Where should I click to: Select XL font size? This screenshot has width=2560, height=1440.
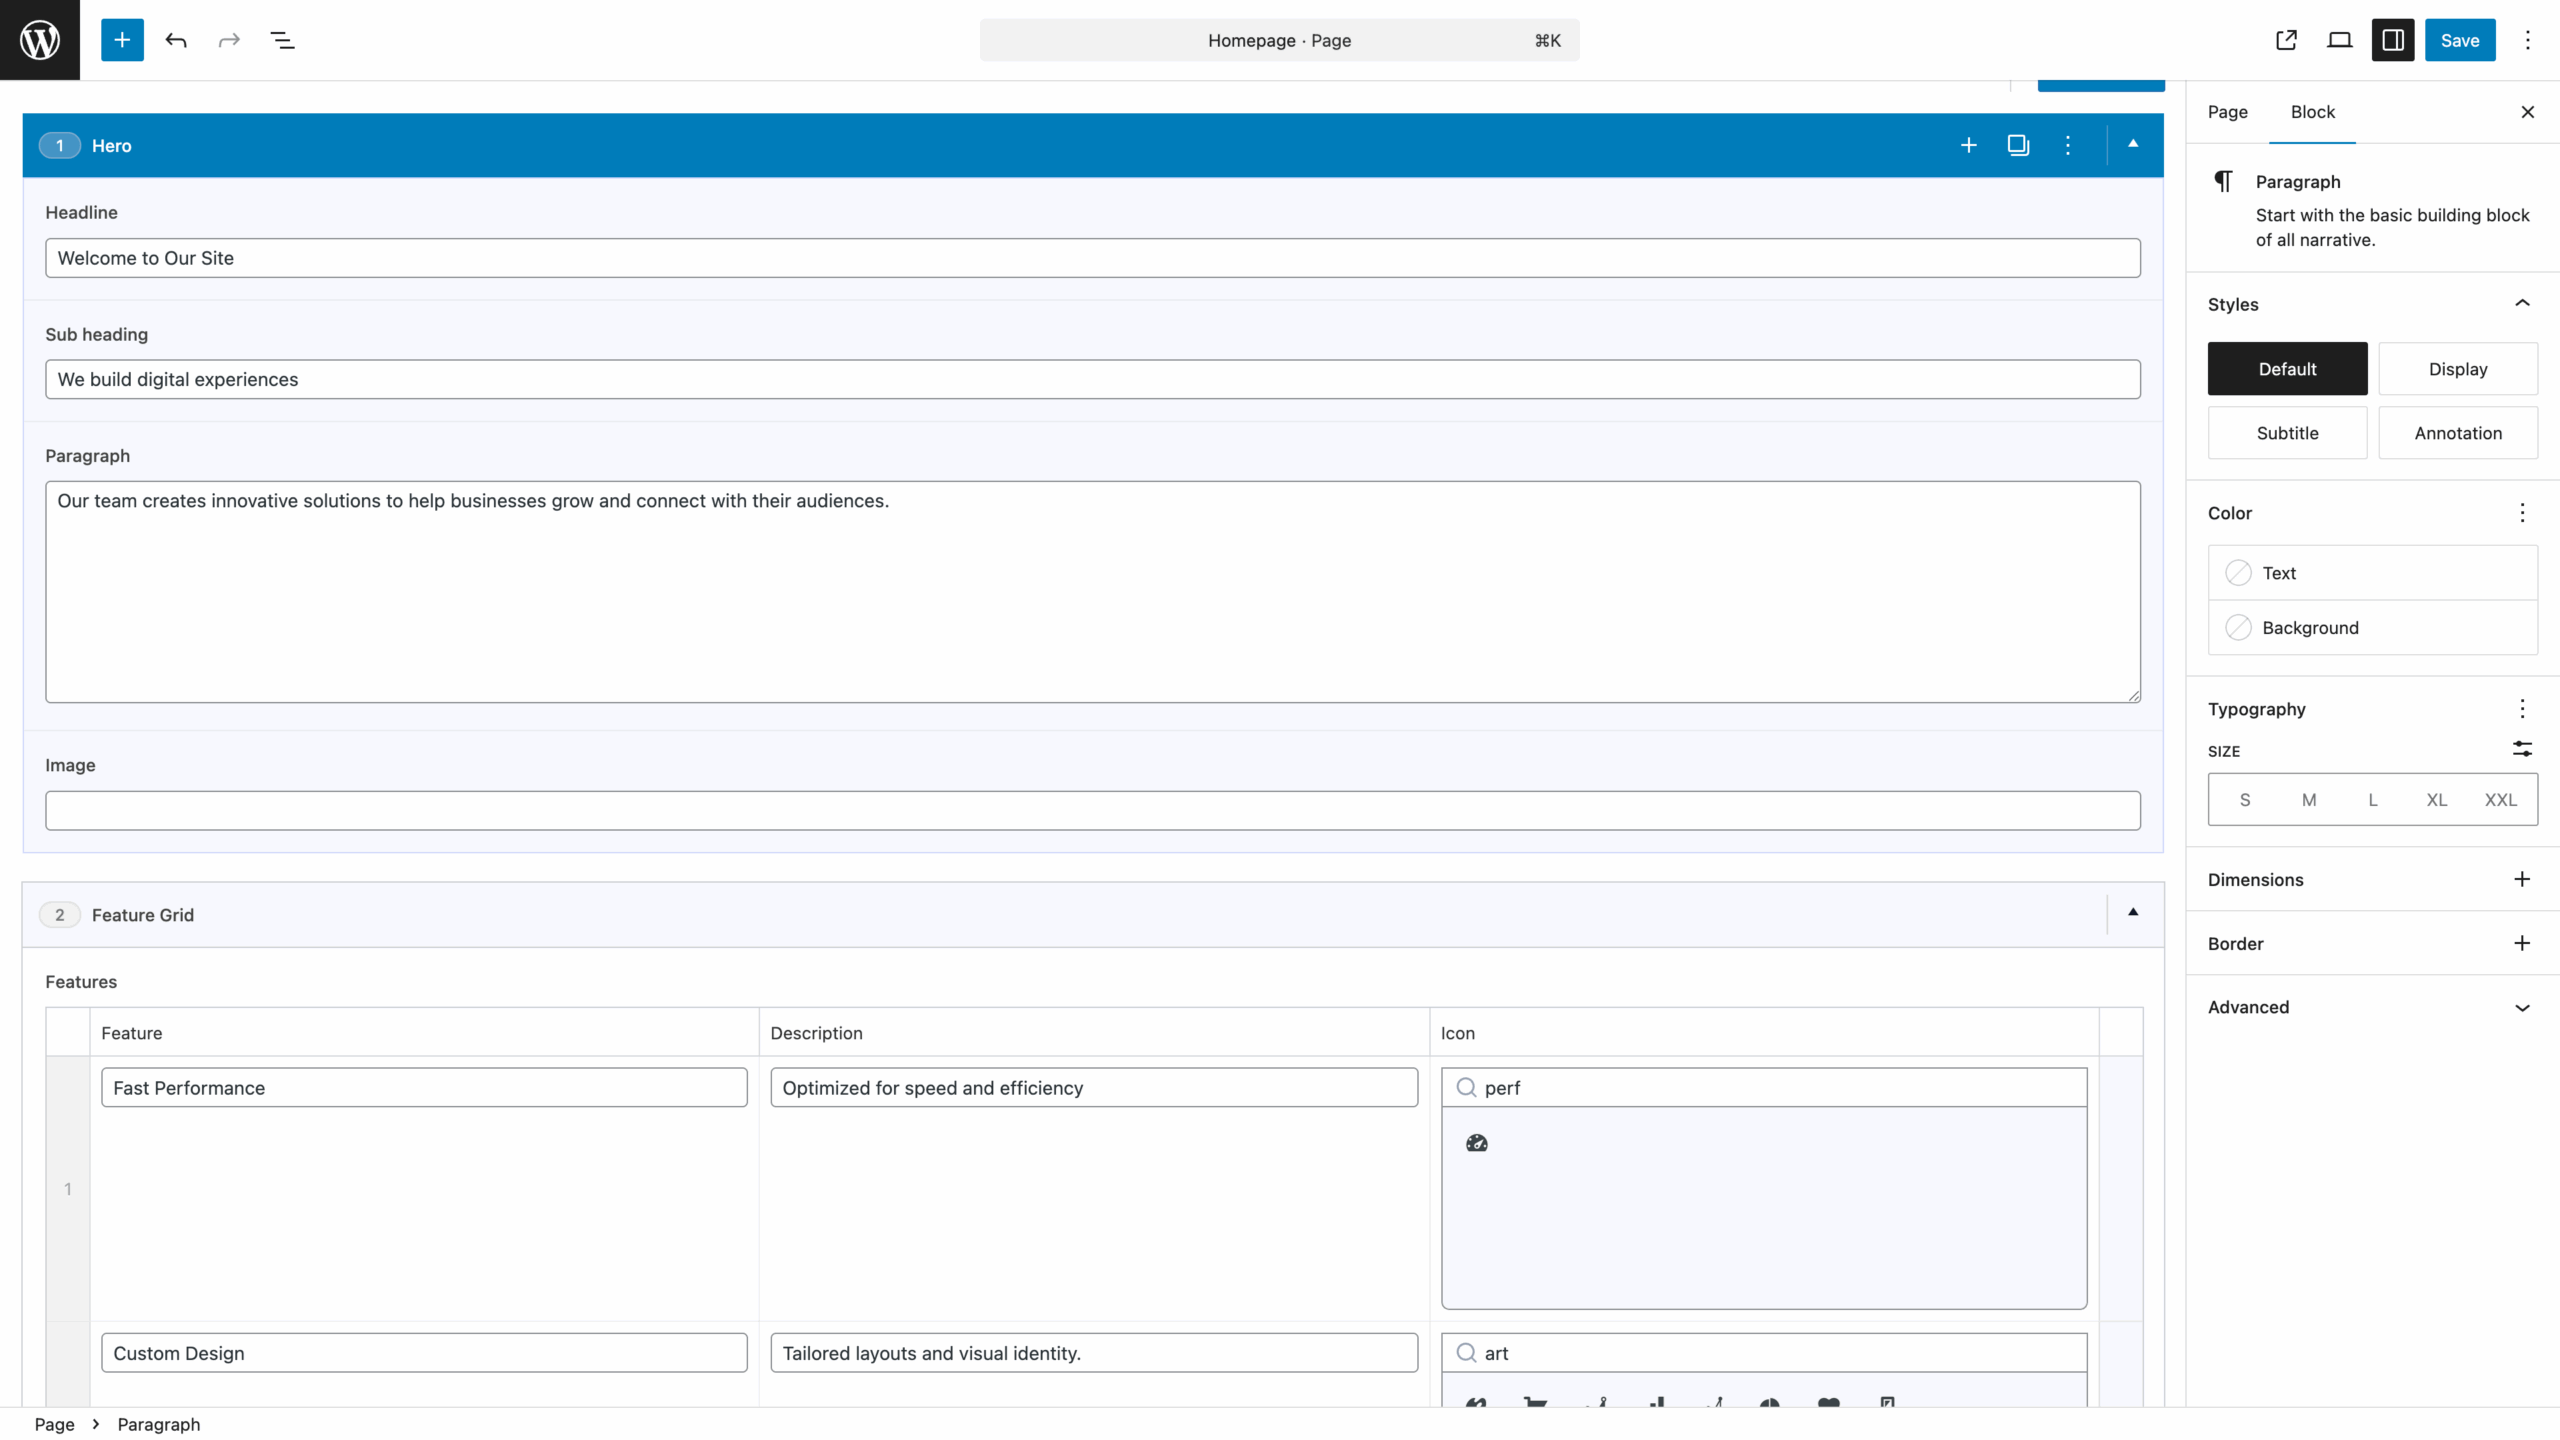click(2436, 799)
